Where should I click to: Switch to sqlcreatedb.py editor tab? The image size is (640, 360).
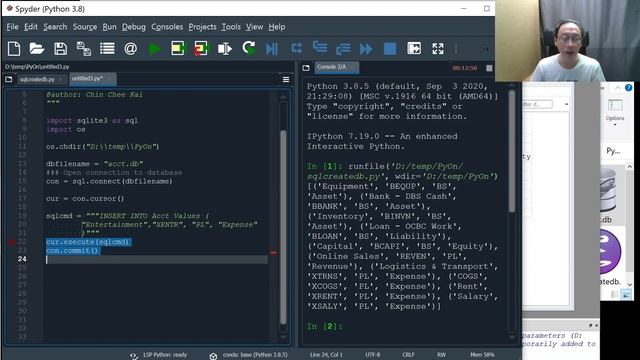tap(41, 79)
